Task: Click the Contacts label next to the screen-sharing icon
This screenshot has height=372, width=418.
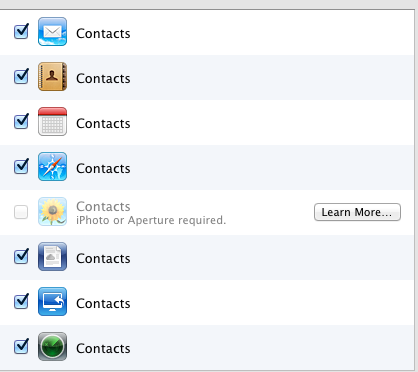Action: click(103, 303)
